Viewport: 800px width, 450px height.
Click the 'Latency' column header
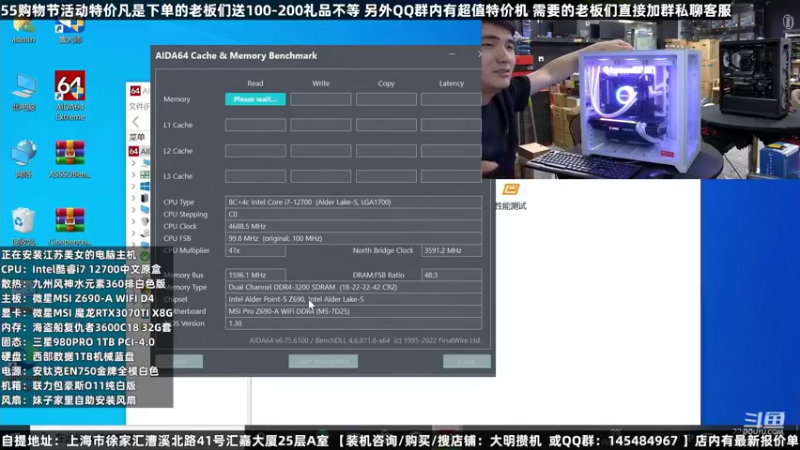click(452, 83)
